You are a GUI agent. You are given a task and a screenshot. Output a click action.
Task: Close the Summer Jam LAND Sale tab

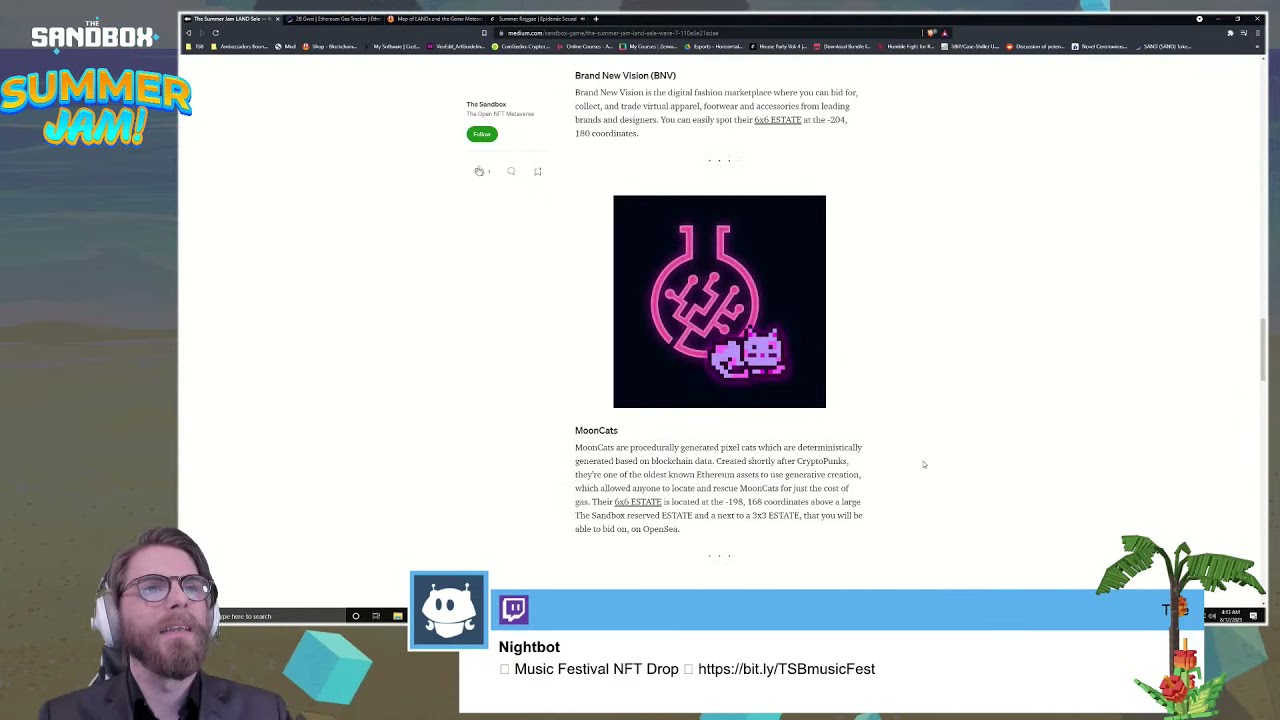pos(277,19)
